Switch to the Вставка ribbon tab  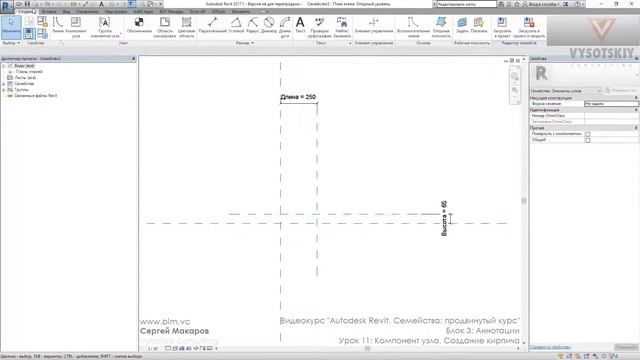(x=49, y=11)
